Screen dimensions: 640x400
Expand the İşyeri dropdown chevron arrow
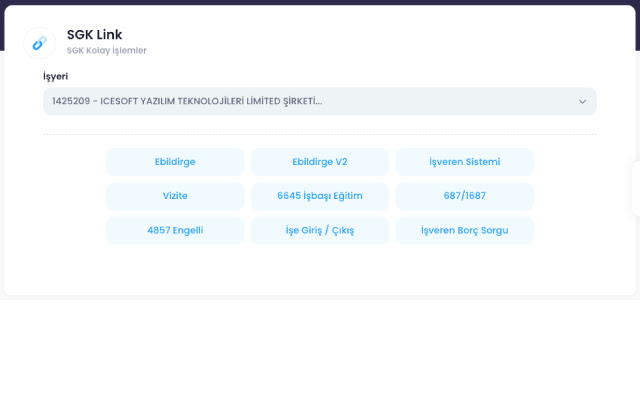[582, 102]
